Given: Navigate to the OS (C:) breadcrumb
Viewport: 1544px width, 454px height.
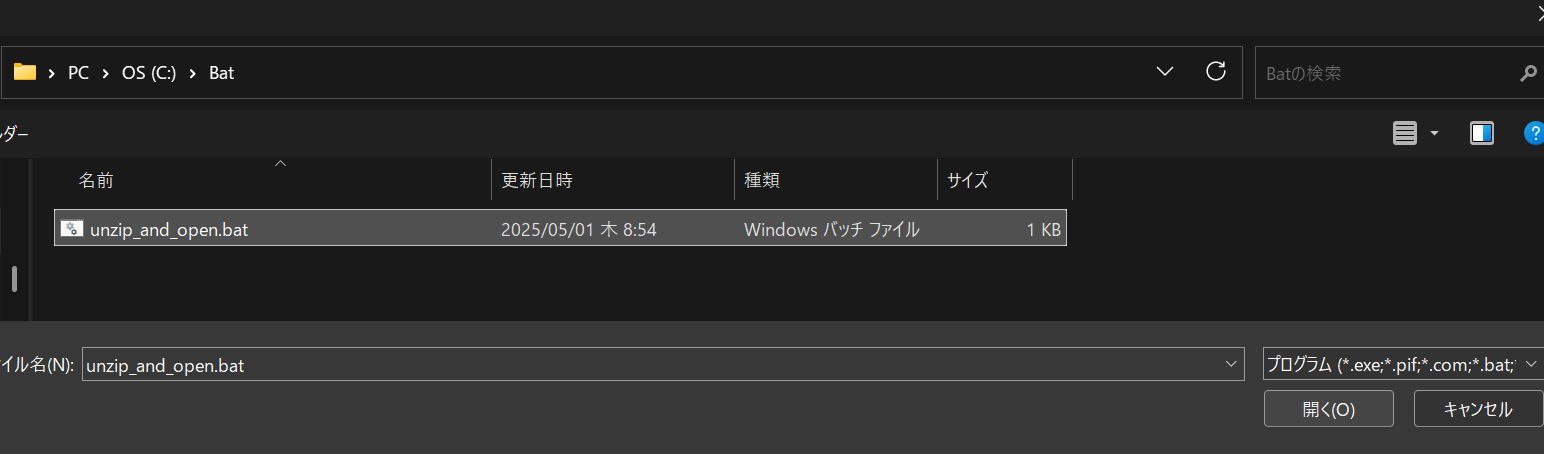Looking at the screenshot, I should coord(148,73).
